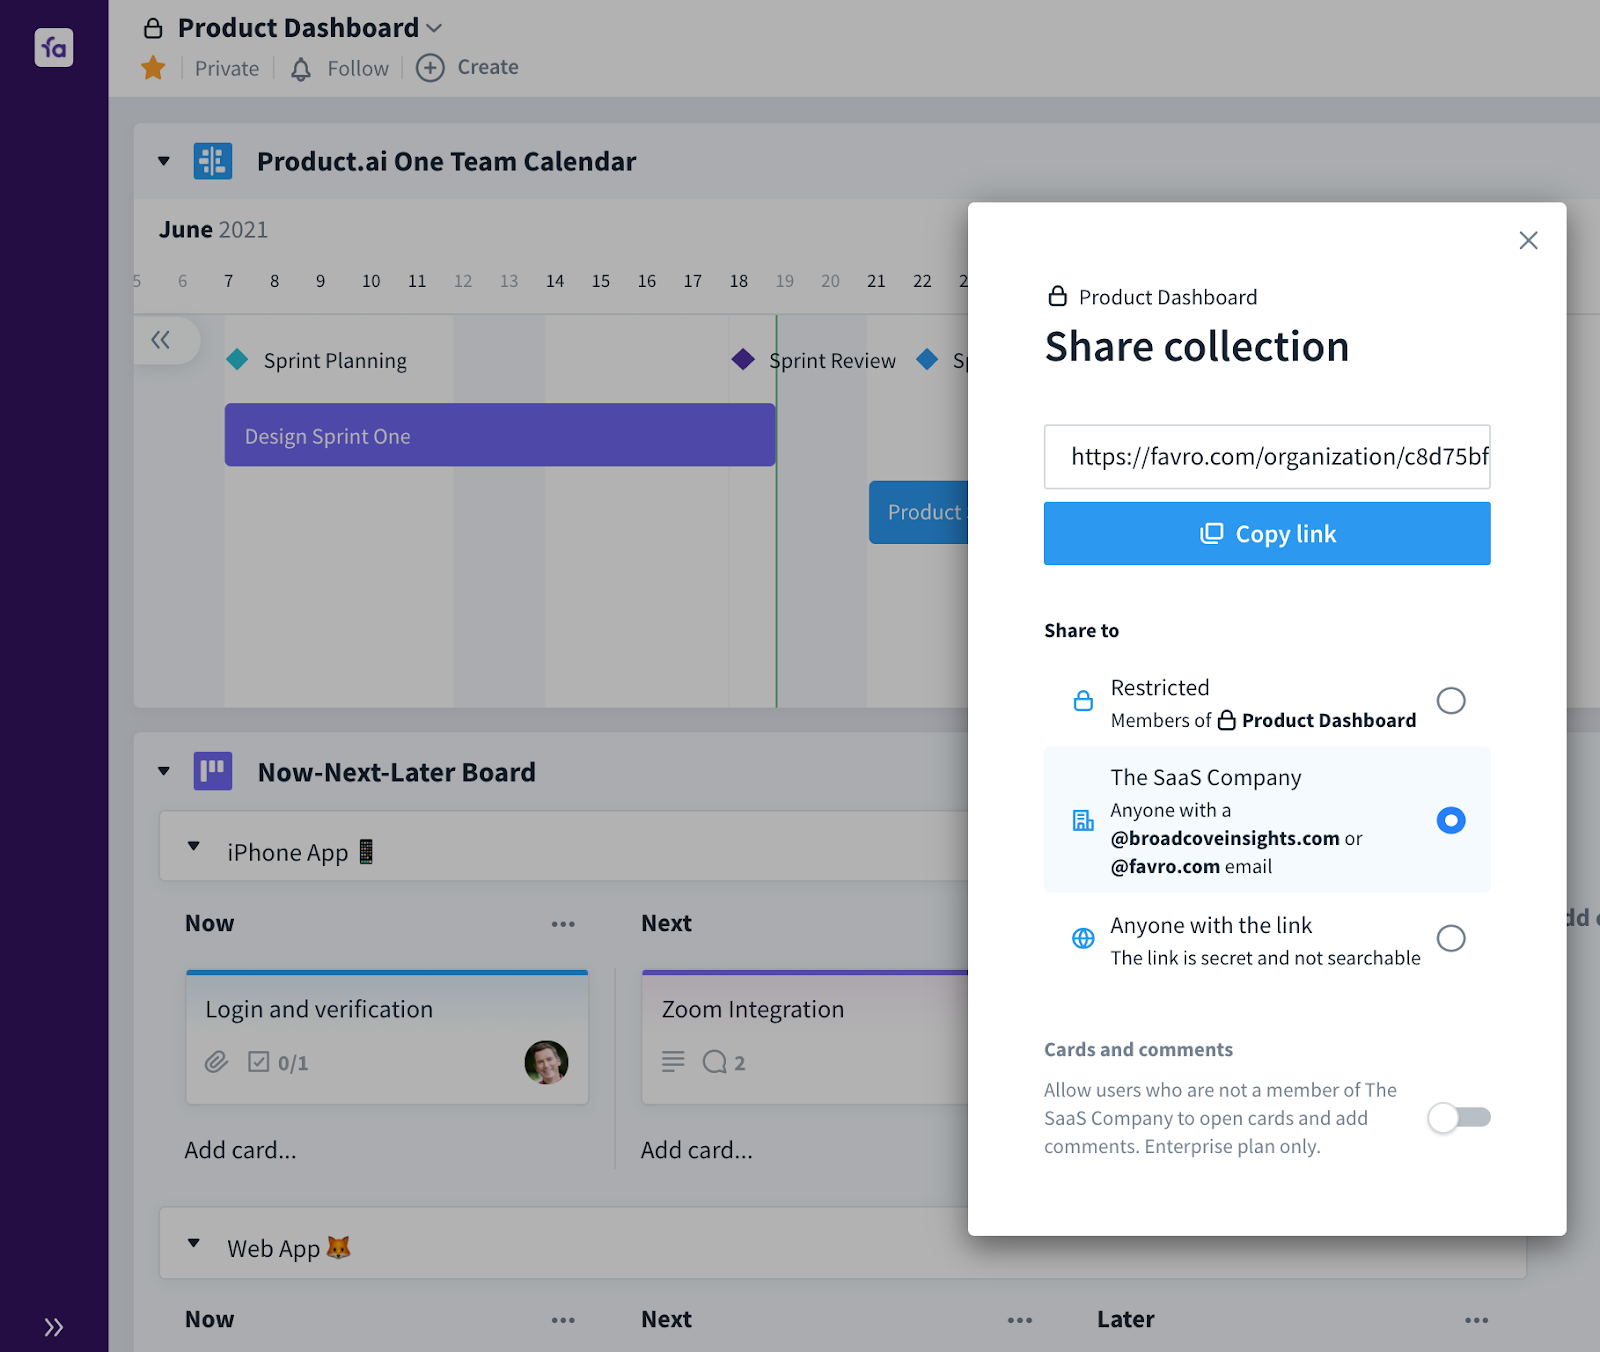The image size is (1600, 1352).
Task: Click the lock icon beside Product Dashboard in dialog
Action: tap(1057, 296)
